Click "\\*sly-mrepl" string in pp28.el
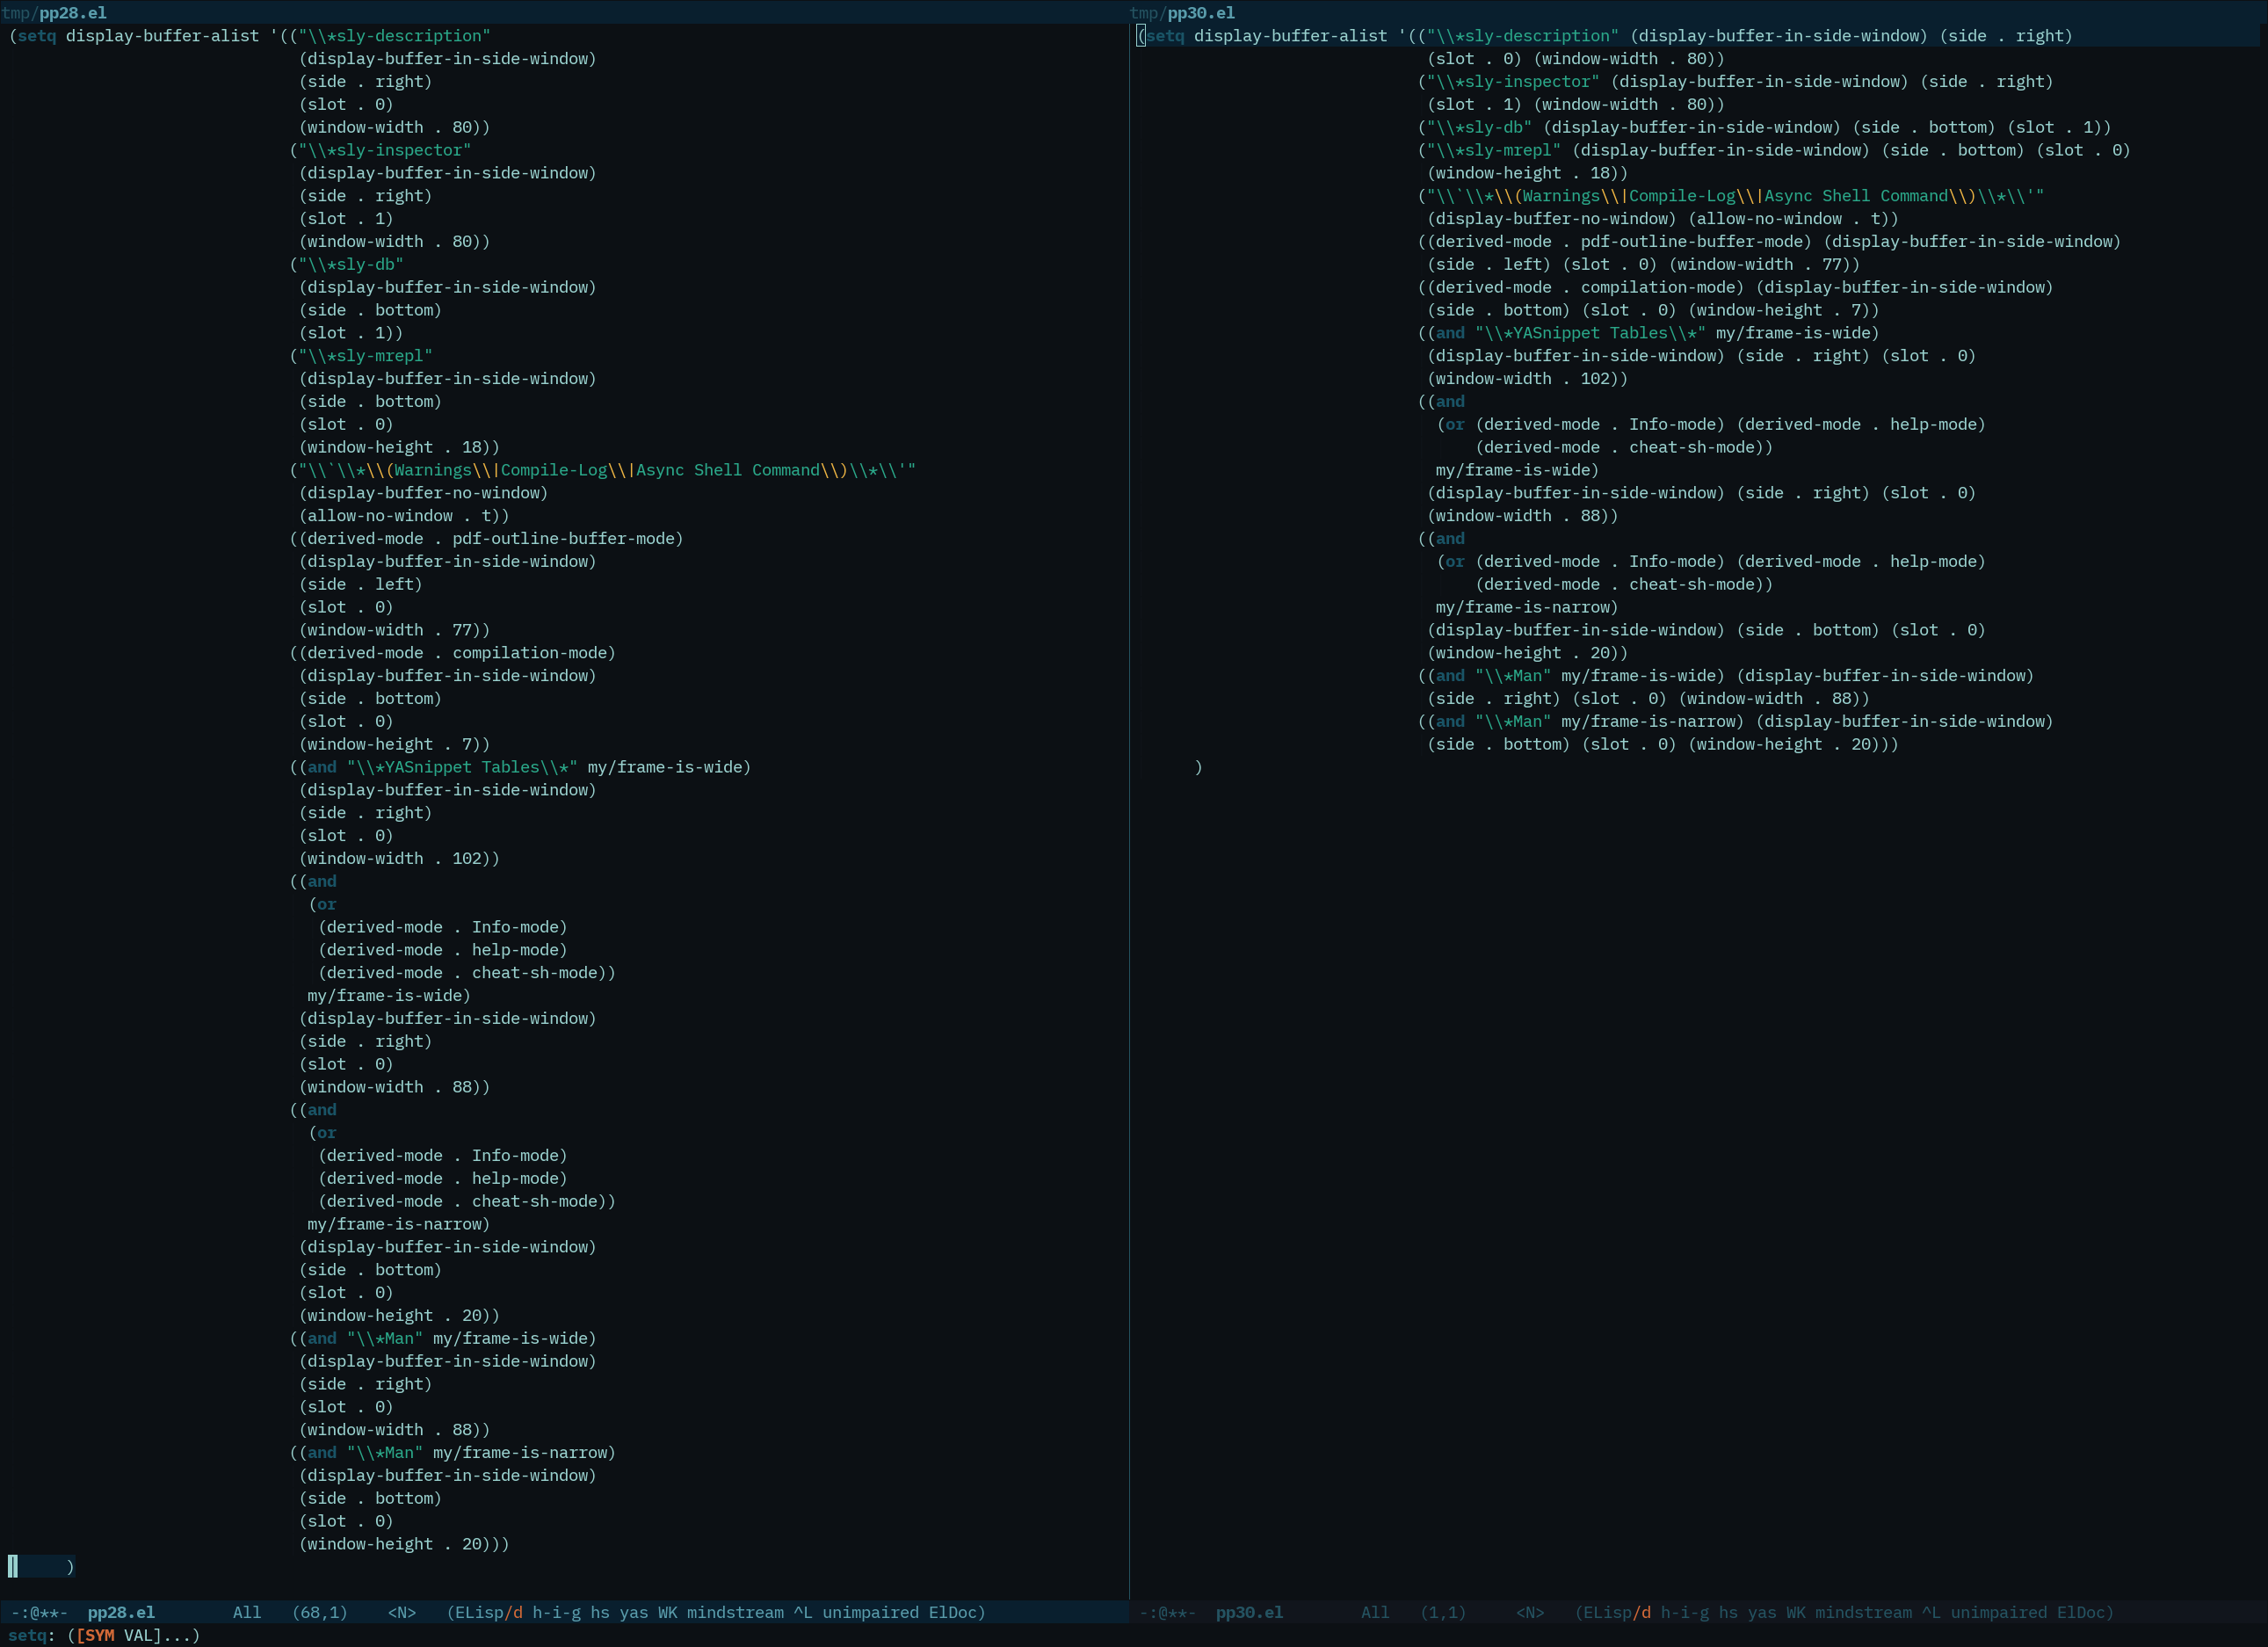This screenshot has width=2268, height=1647. (365, 356)
